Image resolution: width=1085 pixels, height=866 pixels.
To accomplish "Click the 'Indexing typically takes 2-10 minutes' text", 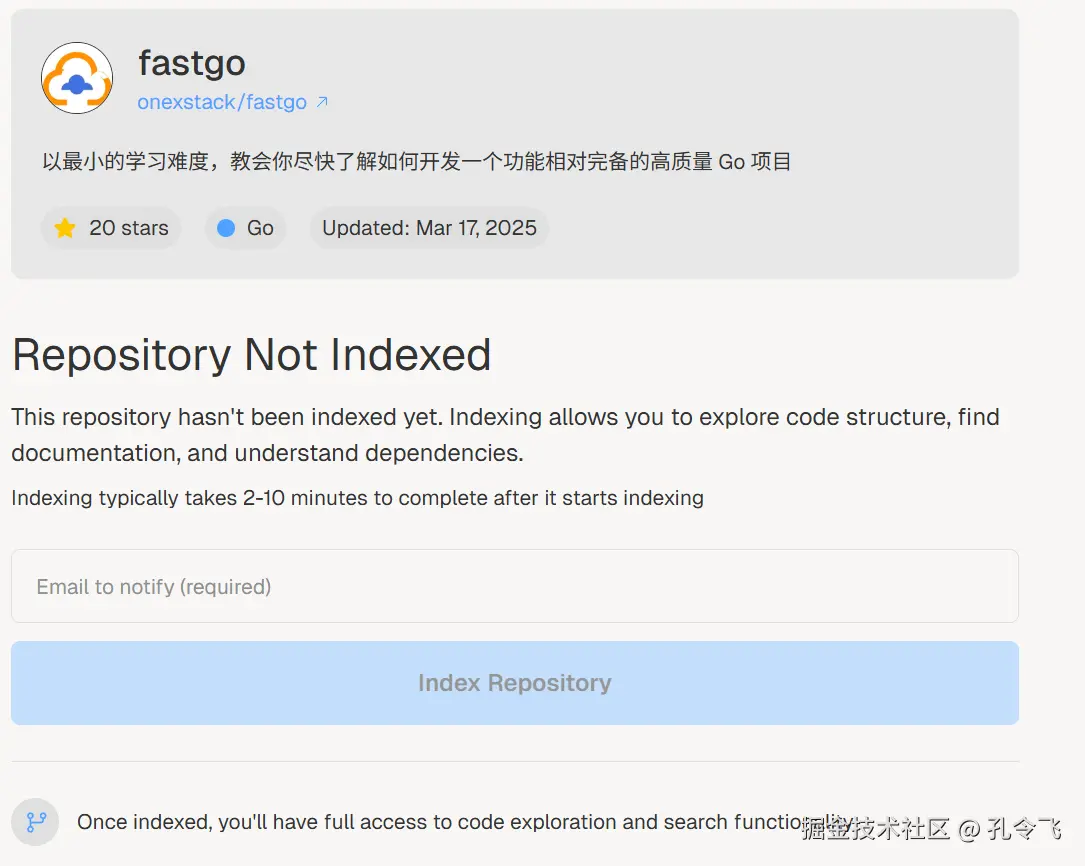I will point(357,498).
